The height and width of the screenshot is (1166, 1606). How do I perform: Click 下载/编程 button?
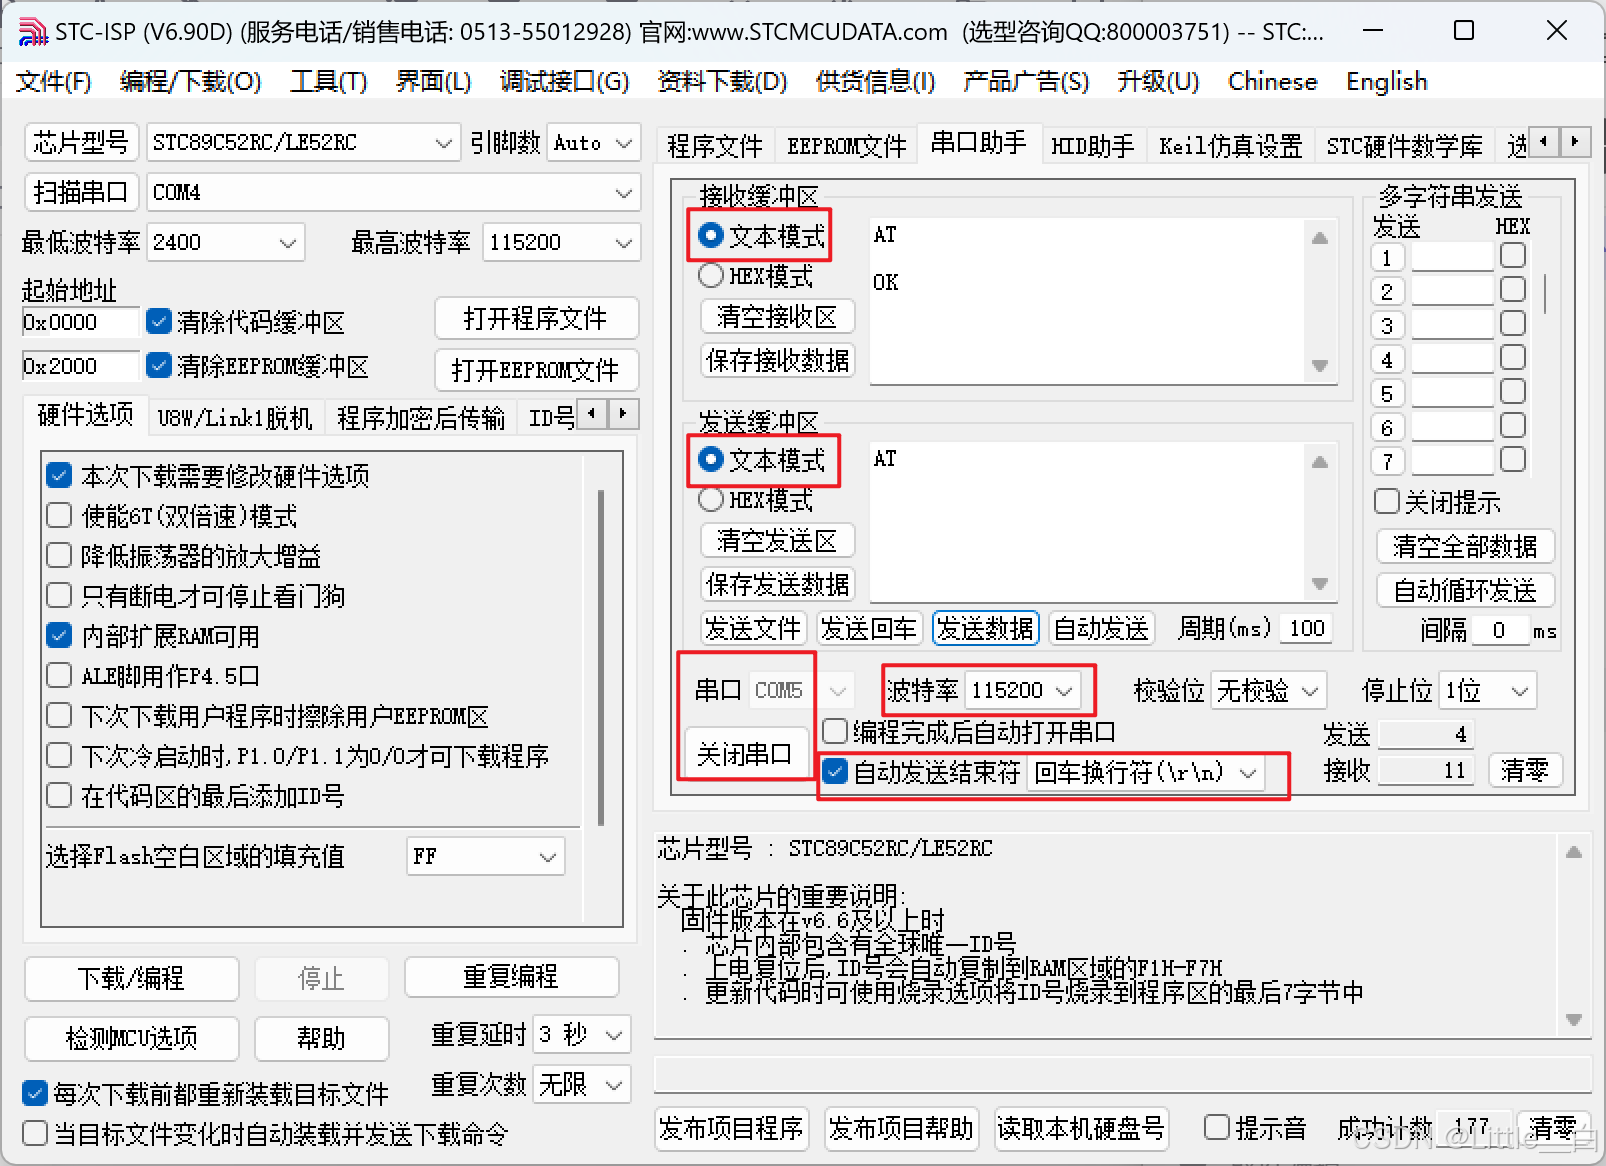(x=131, y=978)
